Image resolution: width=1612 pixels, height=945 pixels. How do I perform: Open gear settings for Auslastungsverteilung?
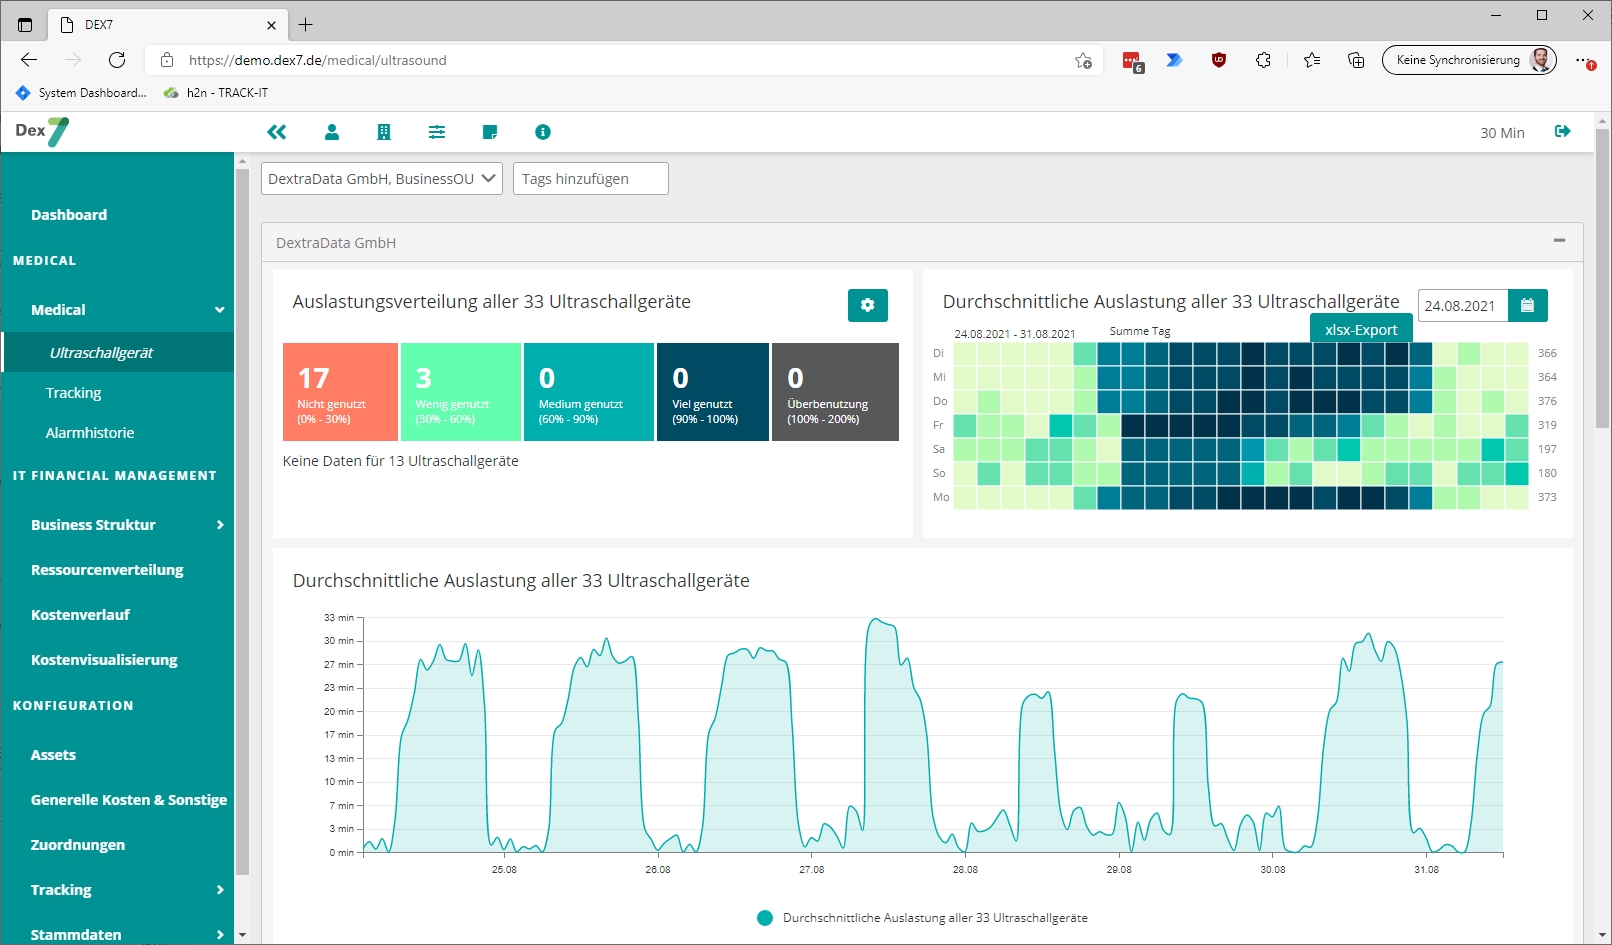[867, 305]
